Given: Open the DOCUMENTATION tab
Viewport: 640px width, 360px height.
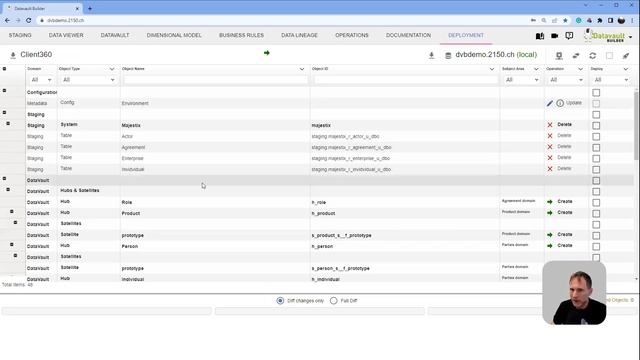Looking at the screenshot, I should pos(408,35).
